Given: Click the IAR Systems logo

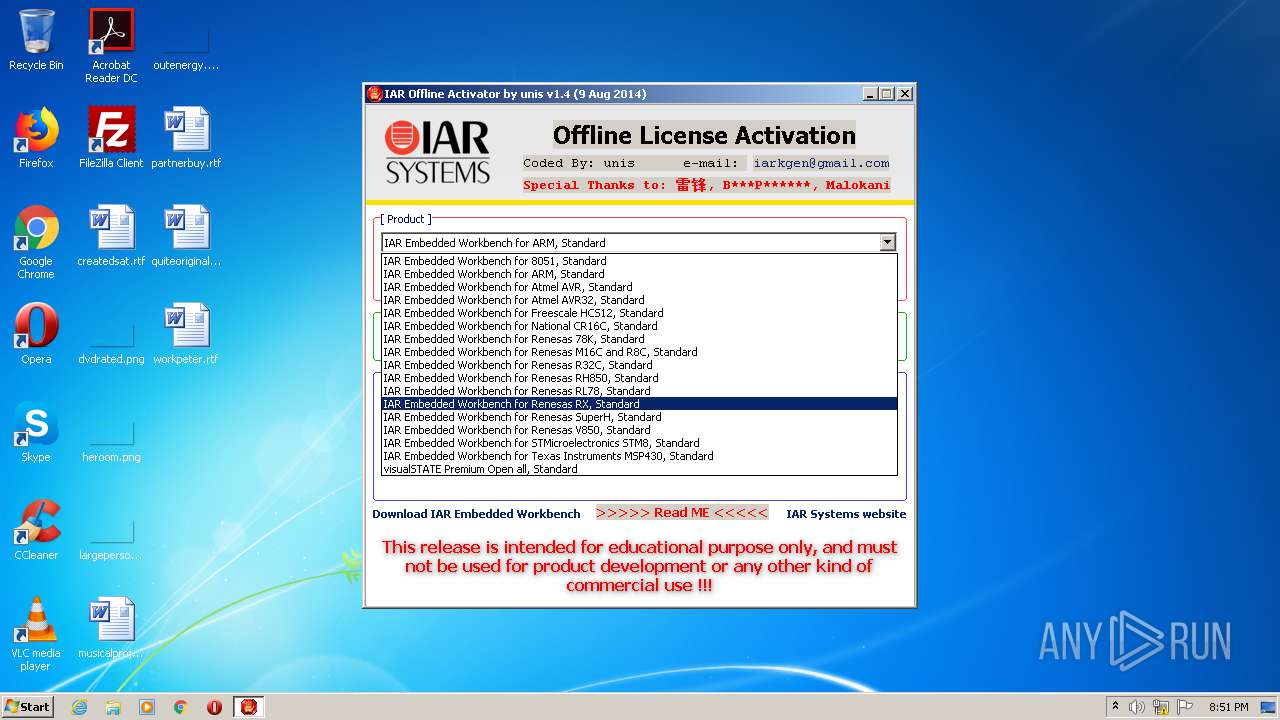Looking at the screenshot, I should tap(438, 152).
